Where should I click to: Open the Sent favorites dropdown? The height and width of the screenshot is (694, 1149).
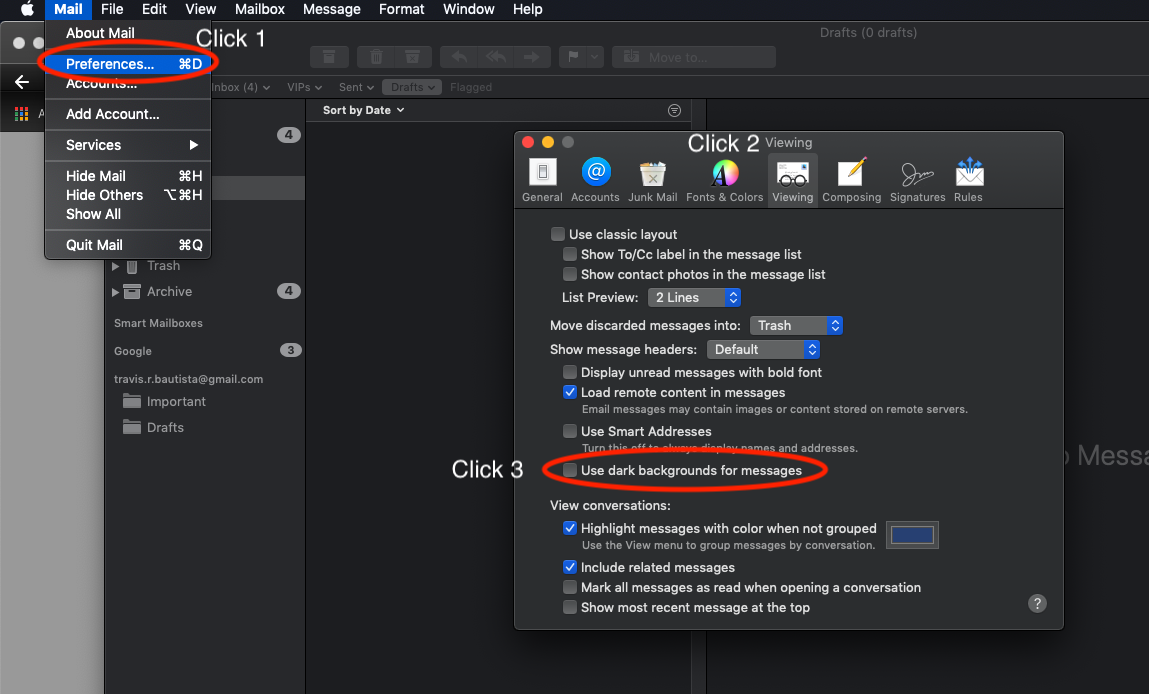356,87
